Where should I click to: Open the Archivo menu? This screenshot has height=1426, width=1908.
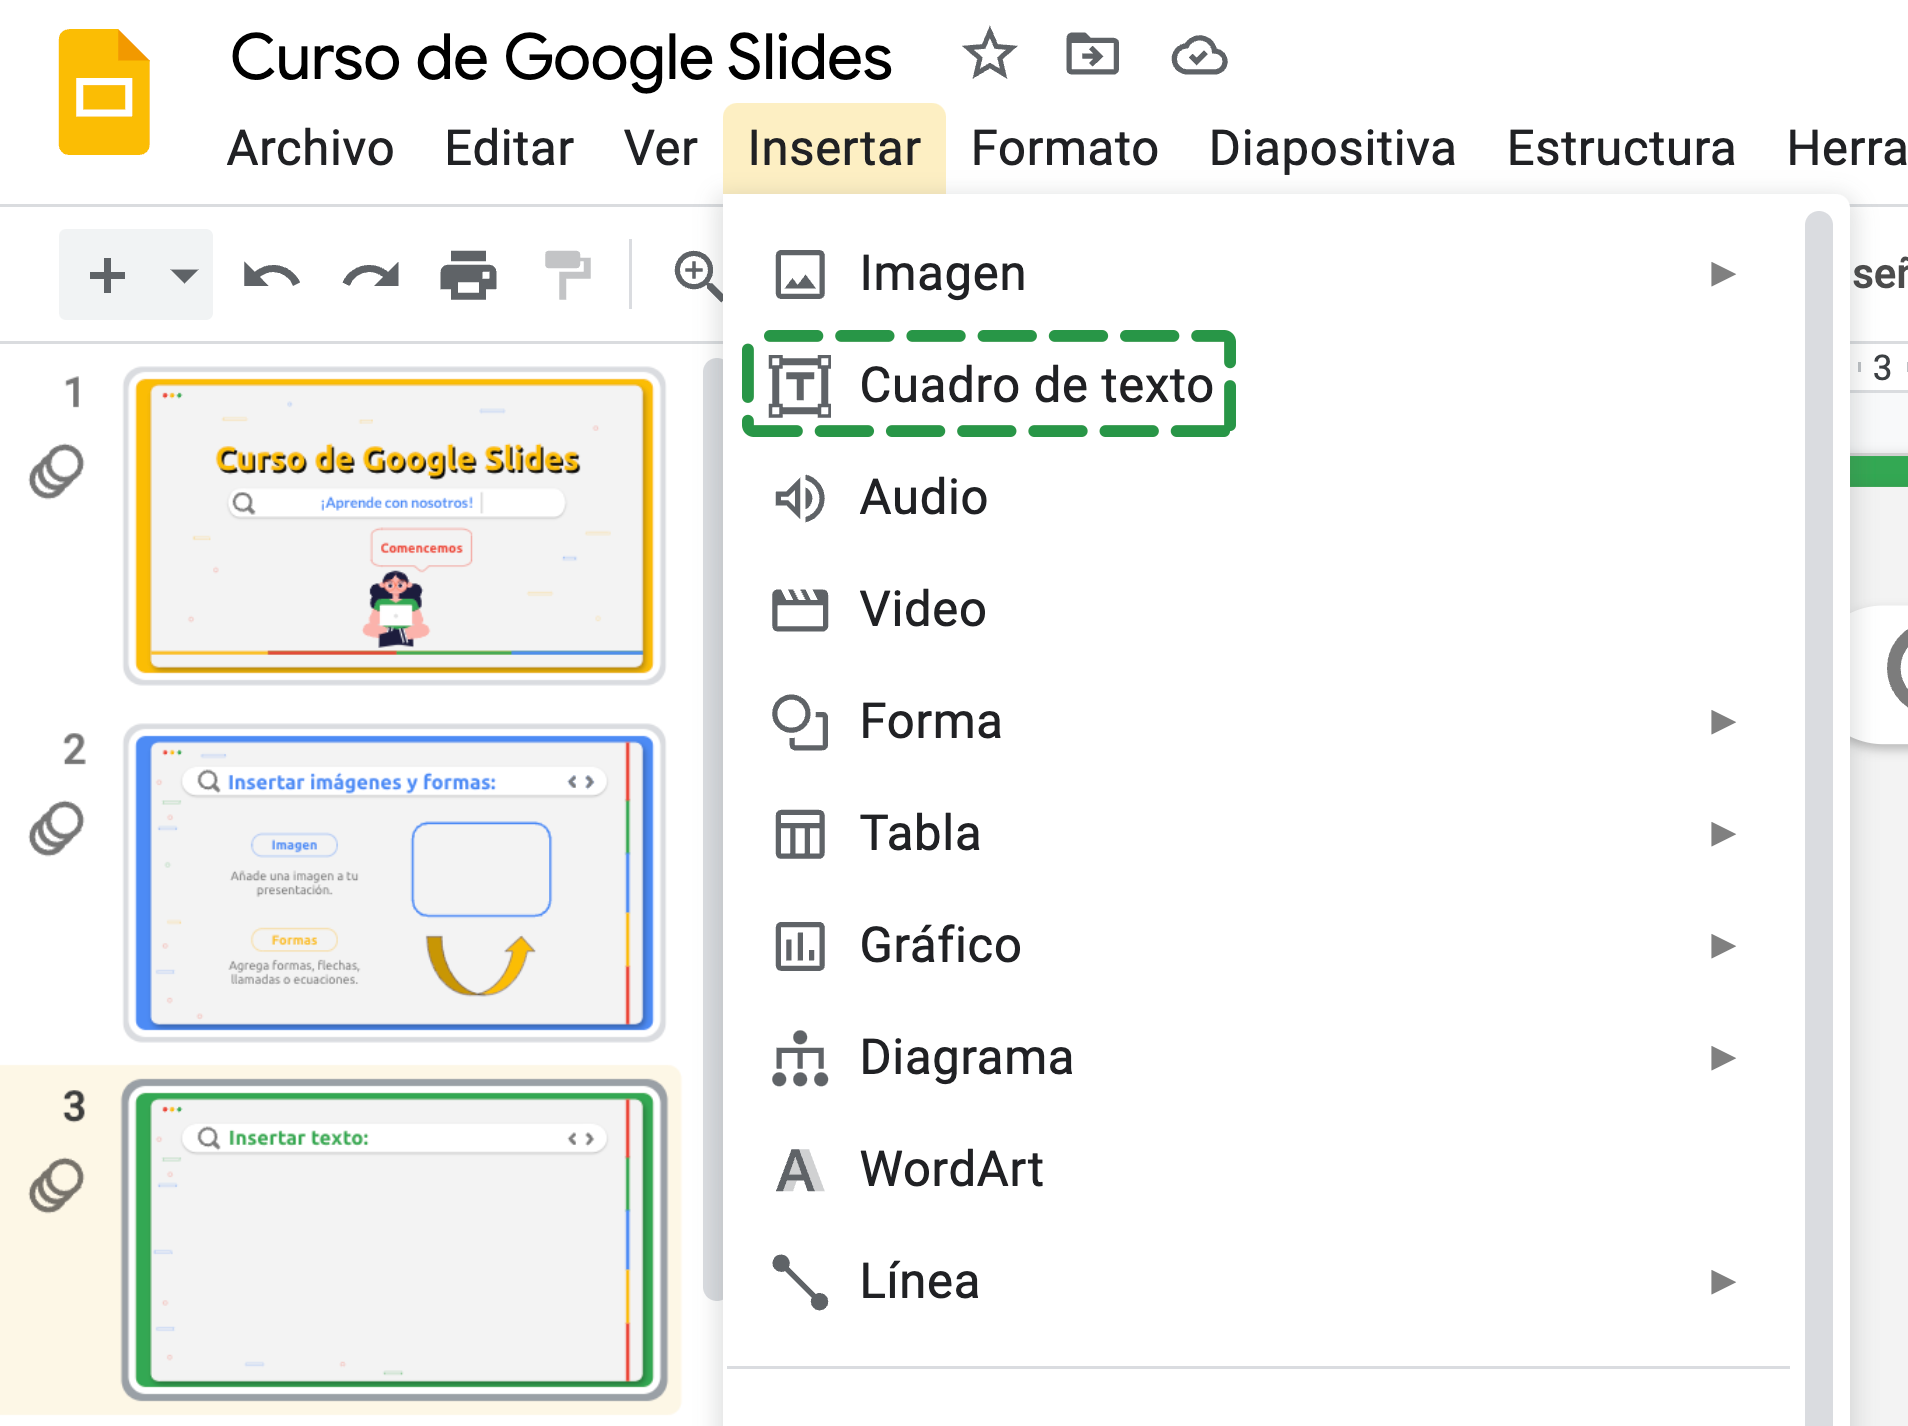point(311,149)
